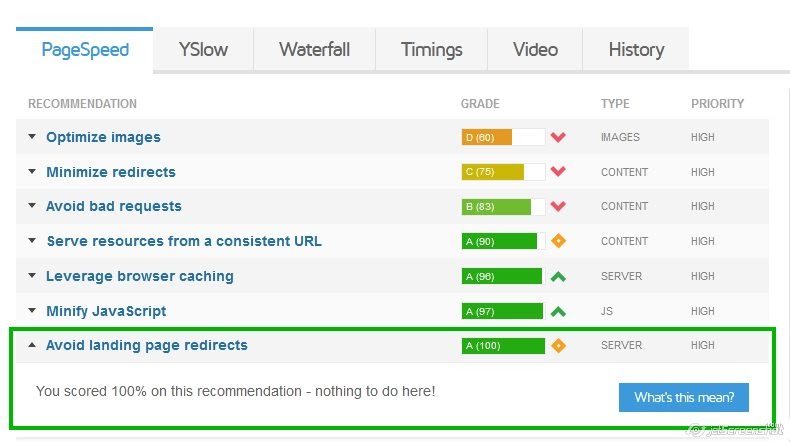This screenshot has width=790, height=442.
Task: Click red down arrow beside Avoid bad requests
Action: click(558, 206)
